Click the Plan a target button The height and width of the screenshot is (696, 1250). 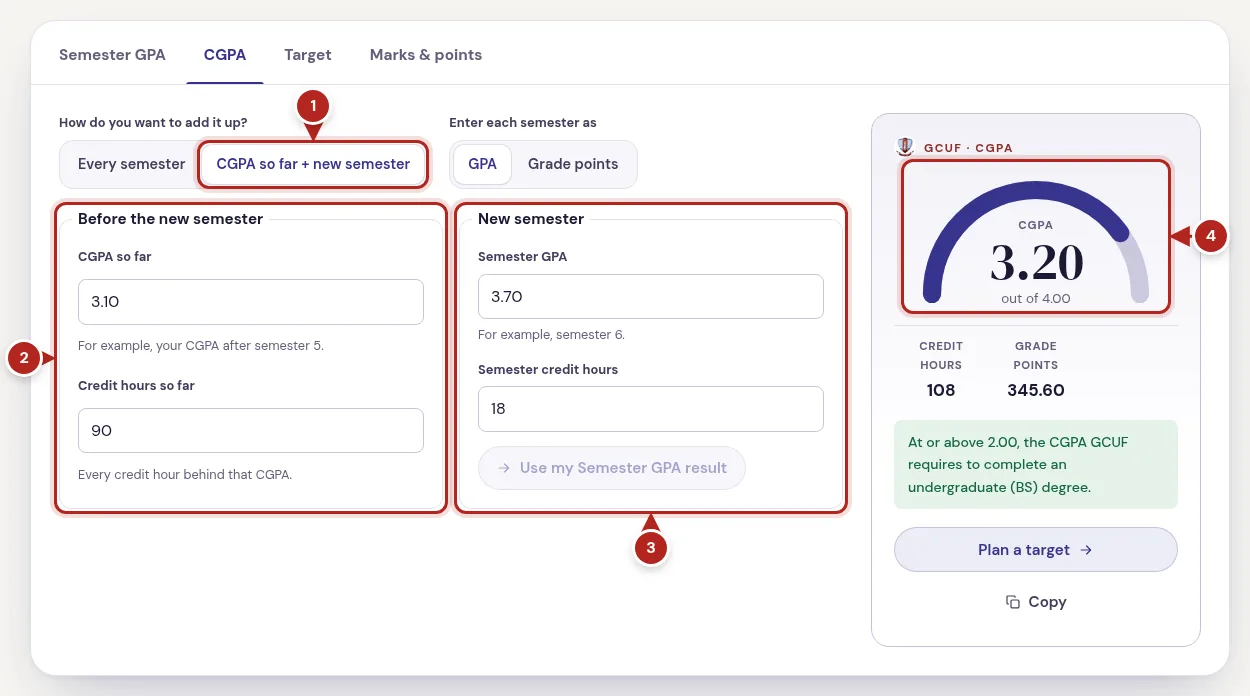pyautogui.click(x=1036, y=550)
